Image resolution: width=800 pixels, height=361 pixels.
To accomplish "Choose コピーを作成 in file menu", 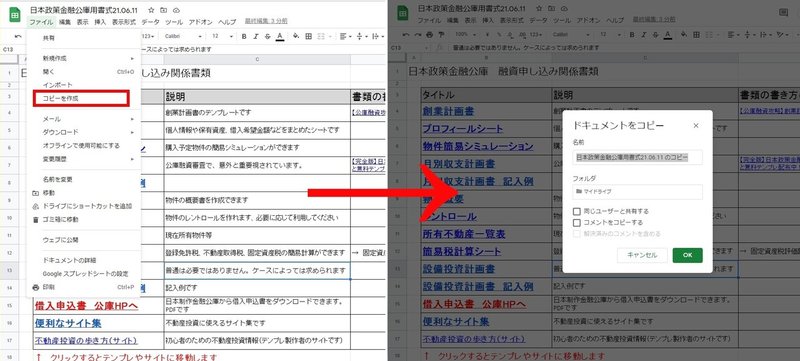I will click(81, 98).
